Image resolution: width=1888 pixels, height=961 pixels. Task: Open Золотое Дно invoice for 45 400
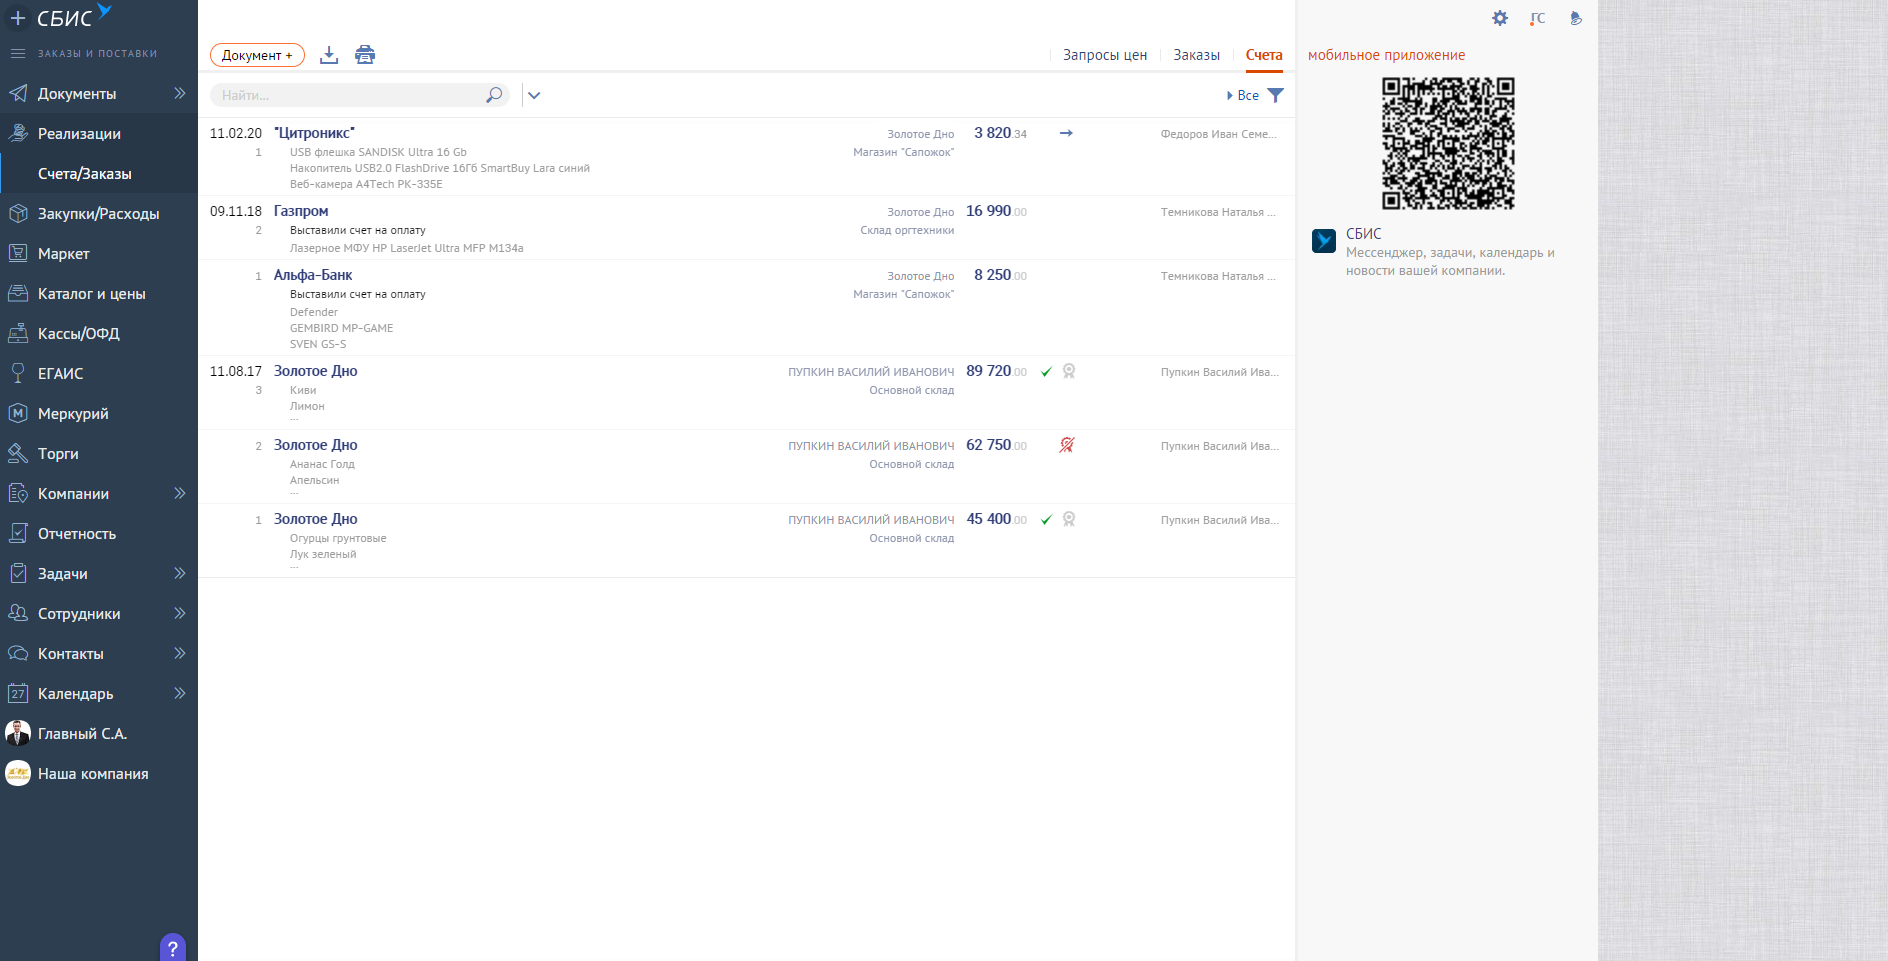[x=316, y=519]
